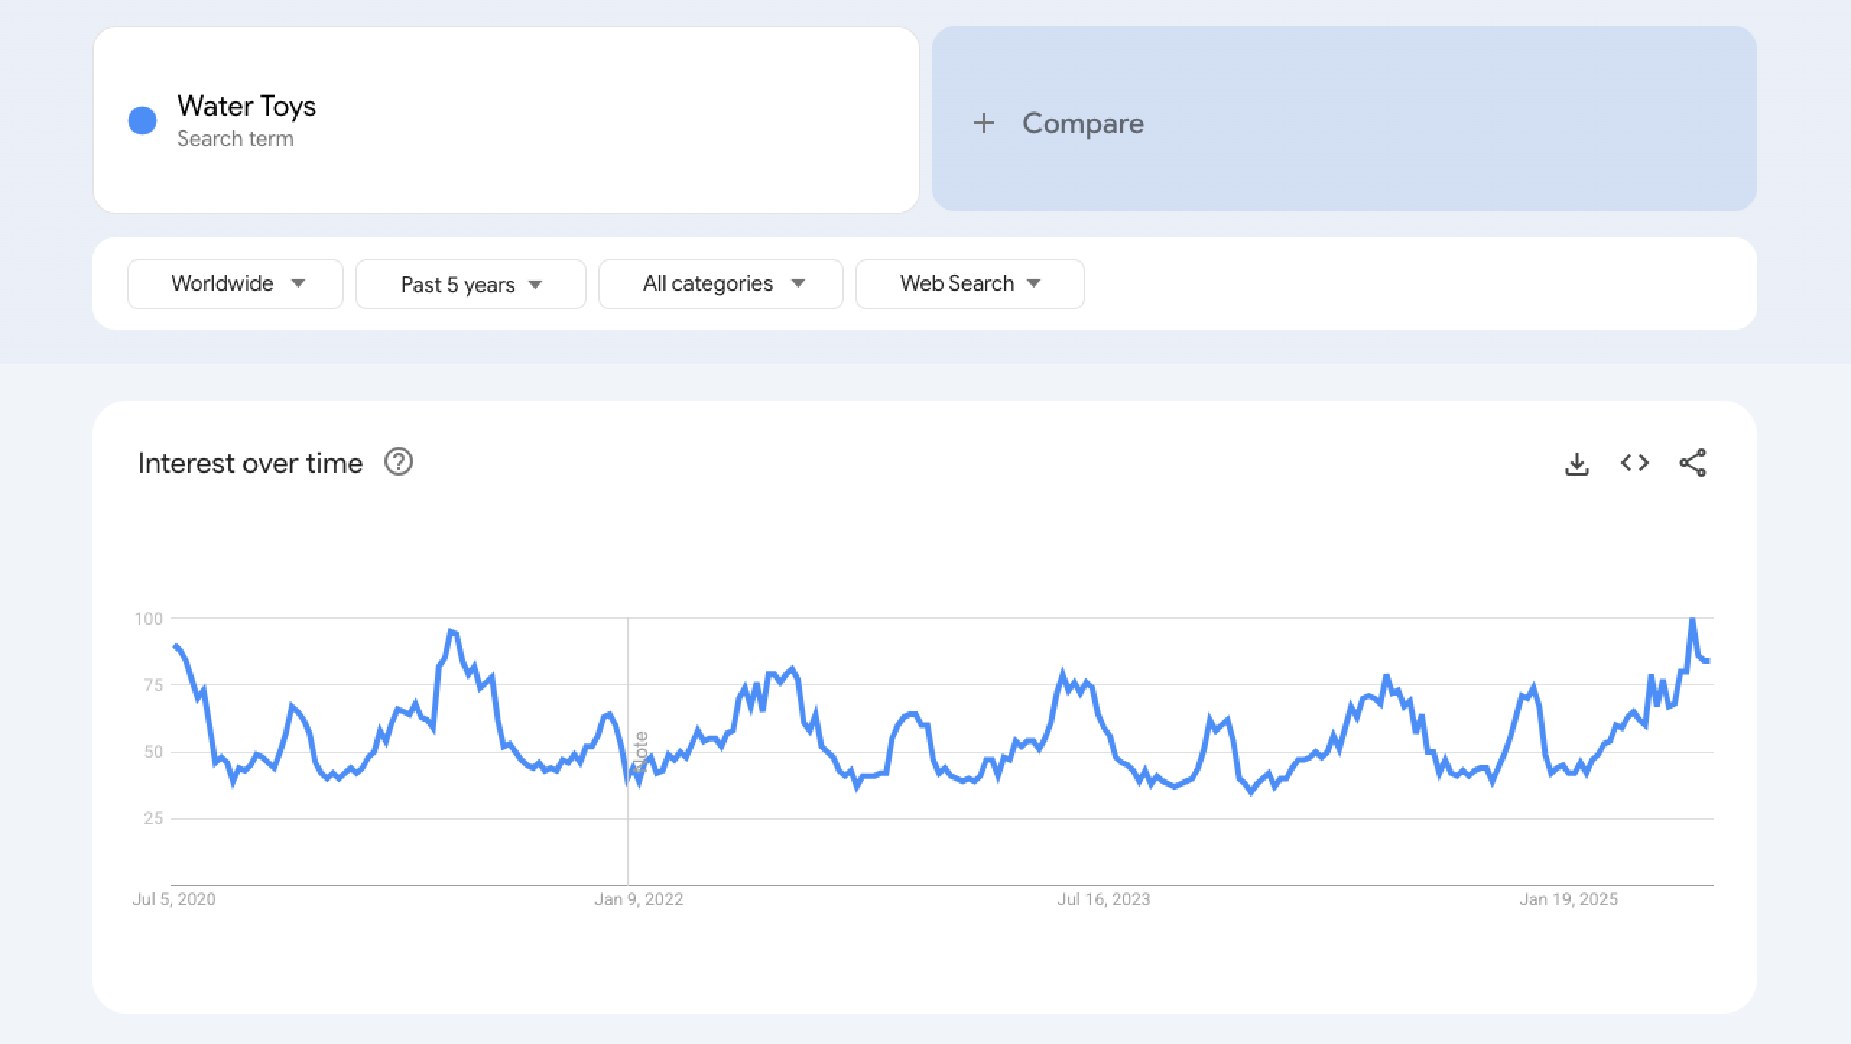Screen dimensions: 1851x1044
Task: Click the Jan 19, 2025 axis label
Action: [1569, 899]
